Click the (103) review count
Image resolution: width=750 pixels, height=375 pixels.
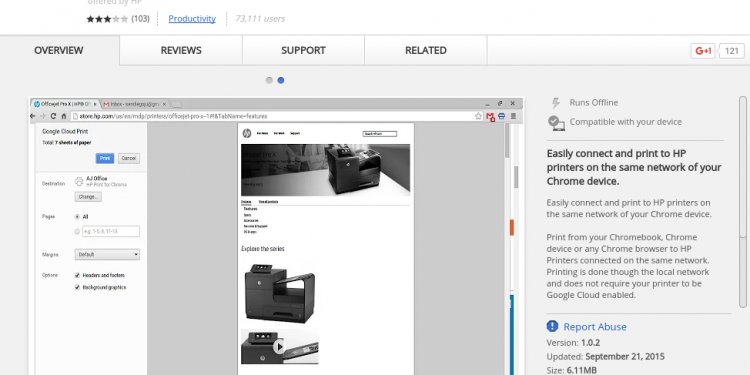140,19
